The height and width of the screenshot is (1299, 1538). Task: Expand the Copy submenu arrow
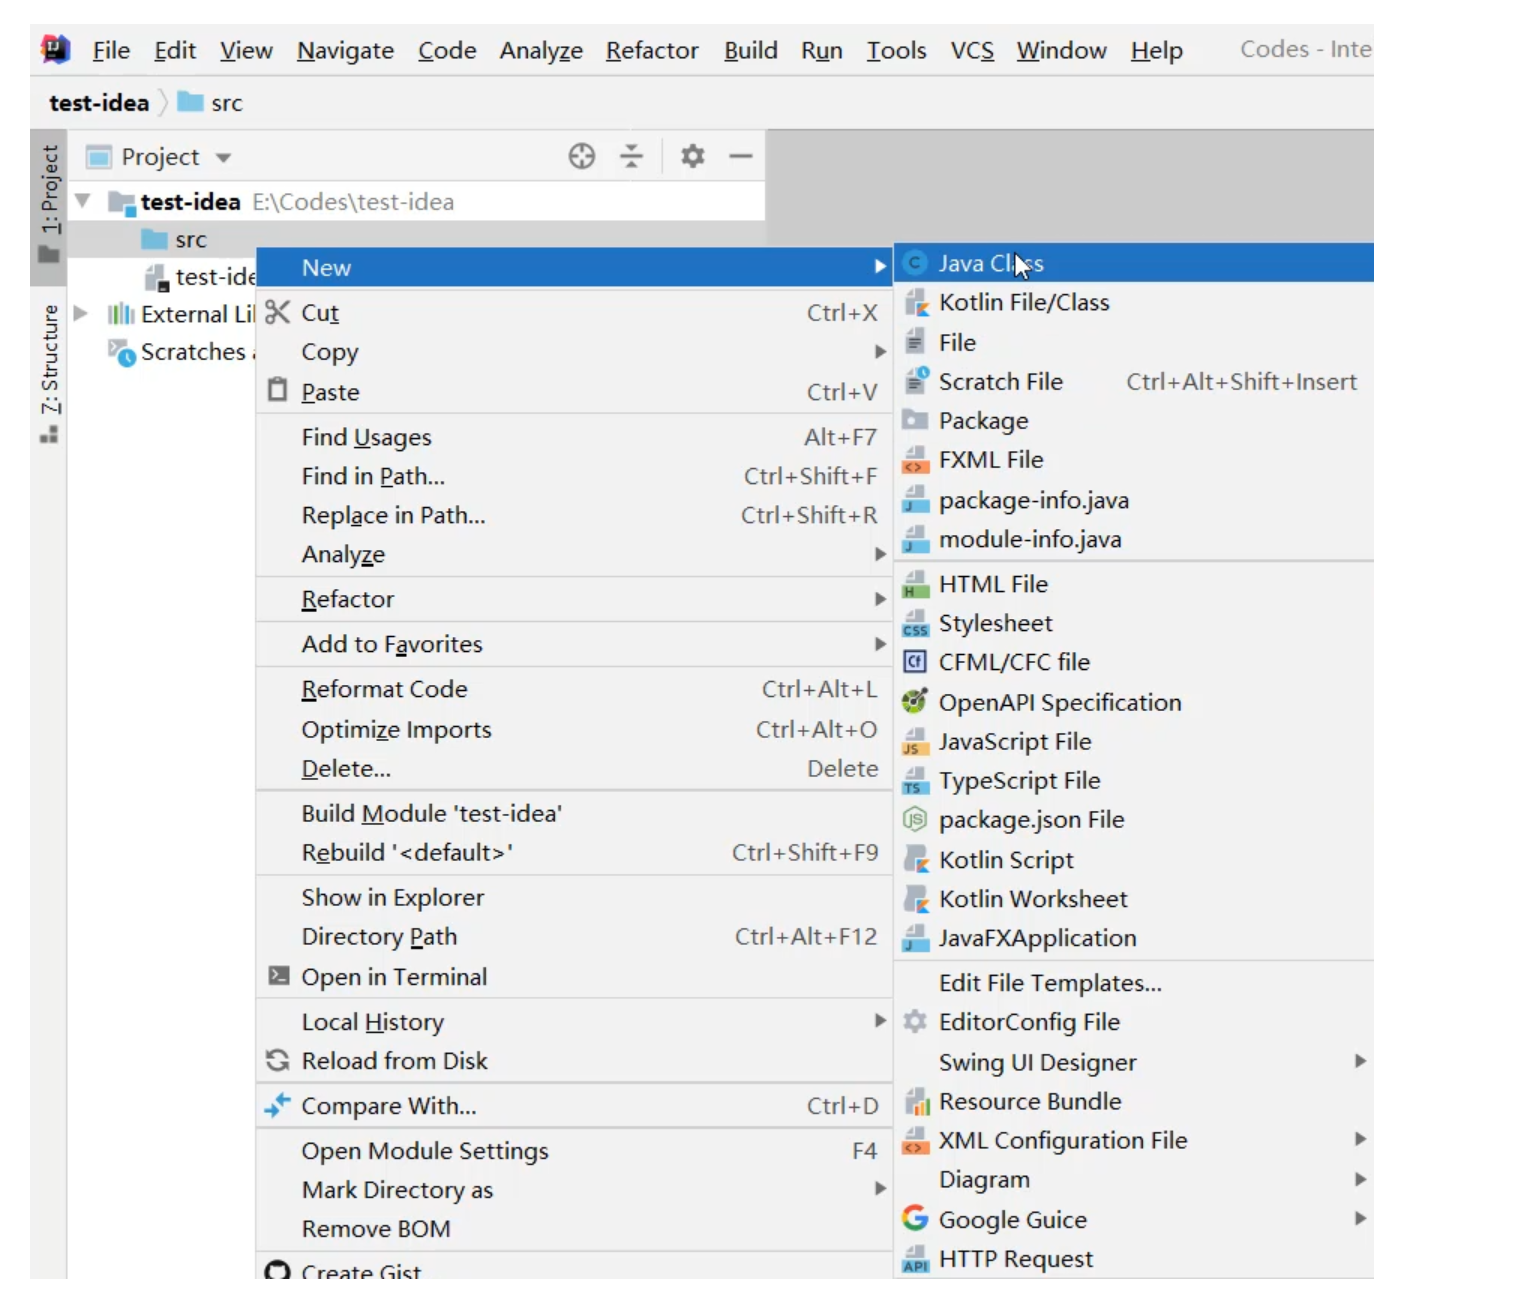(880, 351)
